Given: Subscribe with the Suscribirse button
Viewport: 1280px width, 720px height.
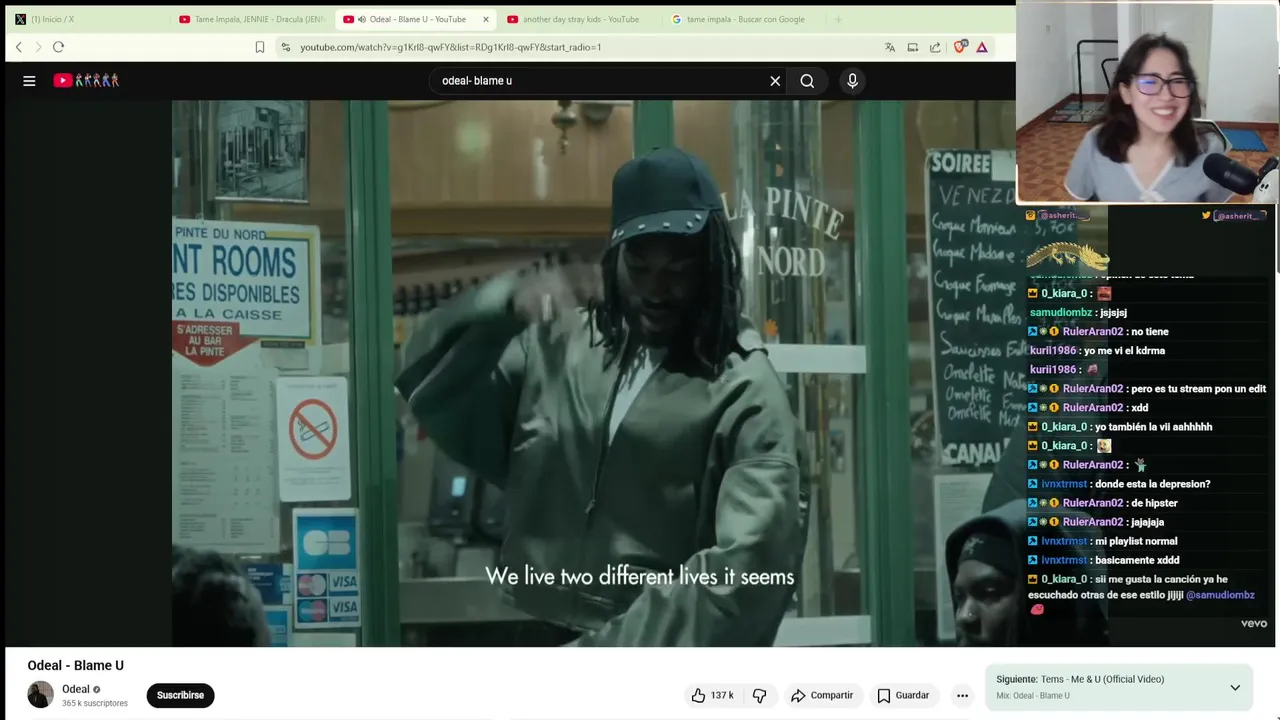Looking at the screenshot, I should [180, 695].
